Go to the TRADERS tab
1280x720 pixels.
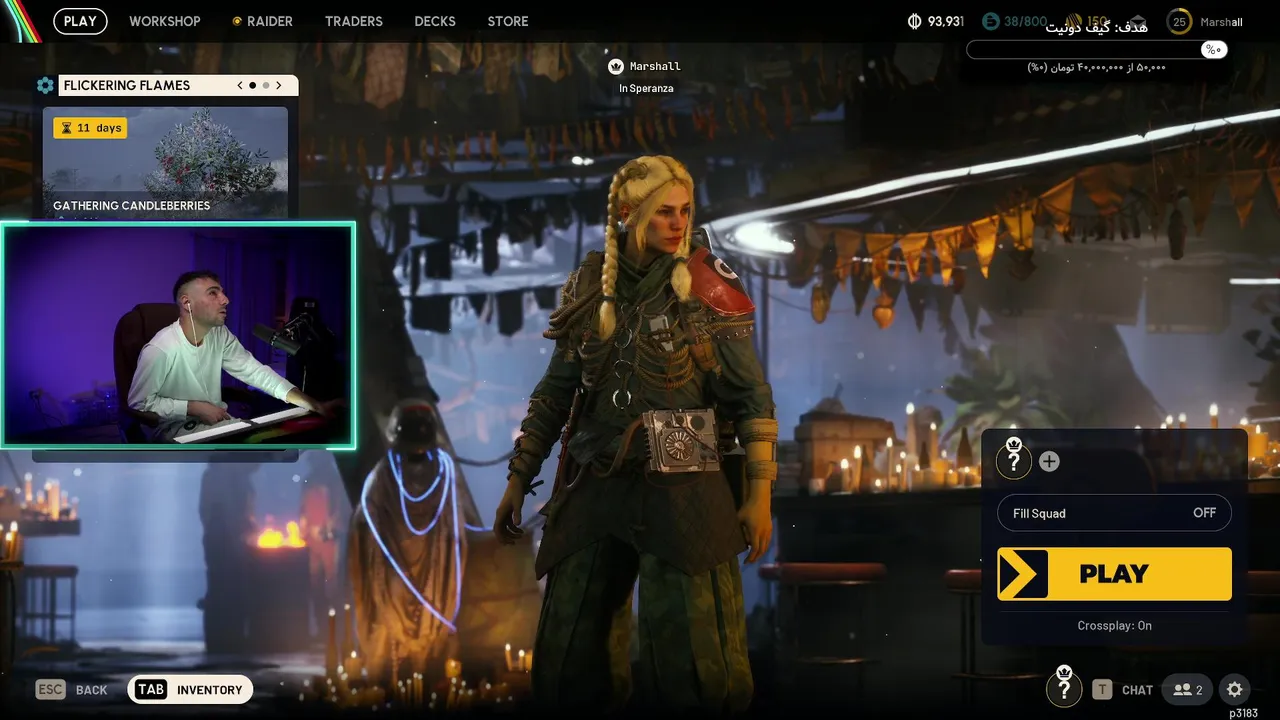click(354, 21)
